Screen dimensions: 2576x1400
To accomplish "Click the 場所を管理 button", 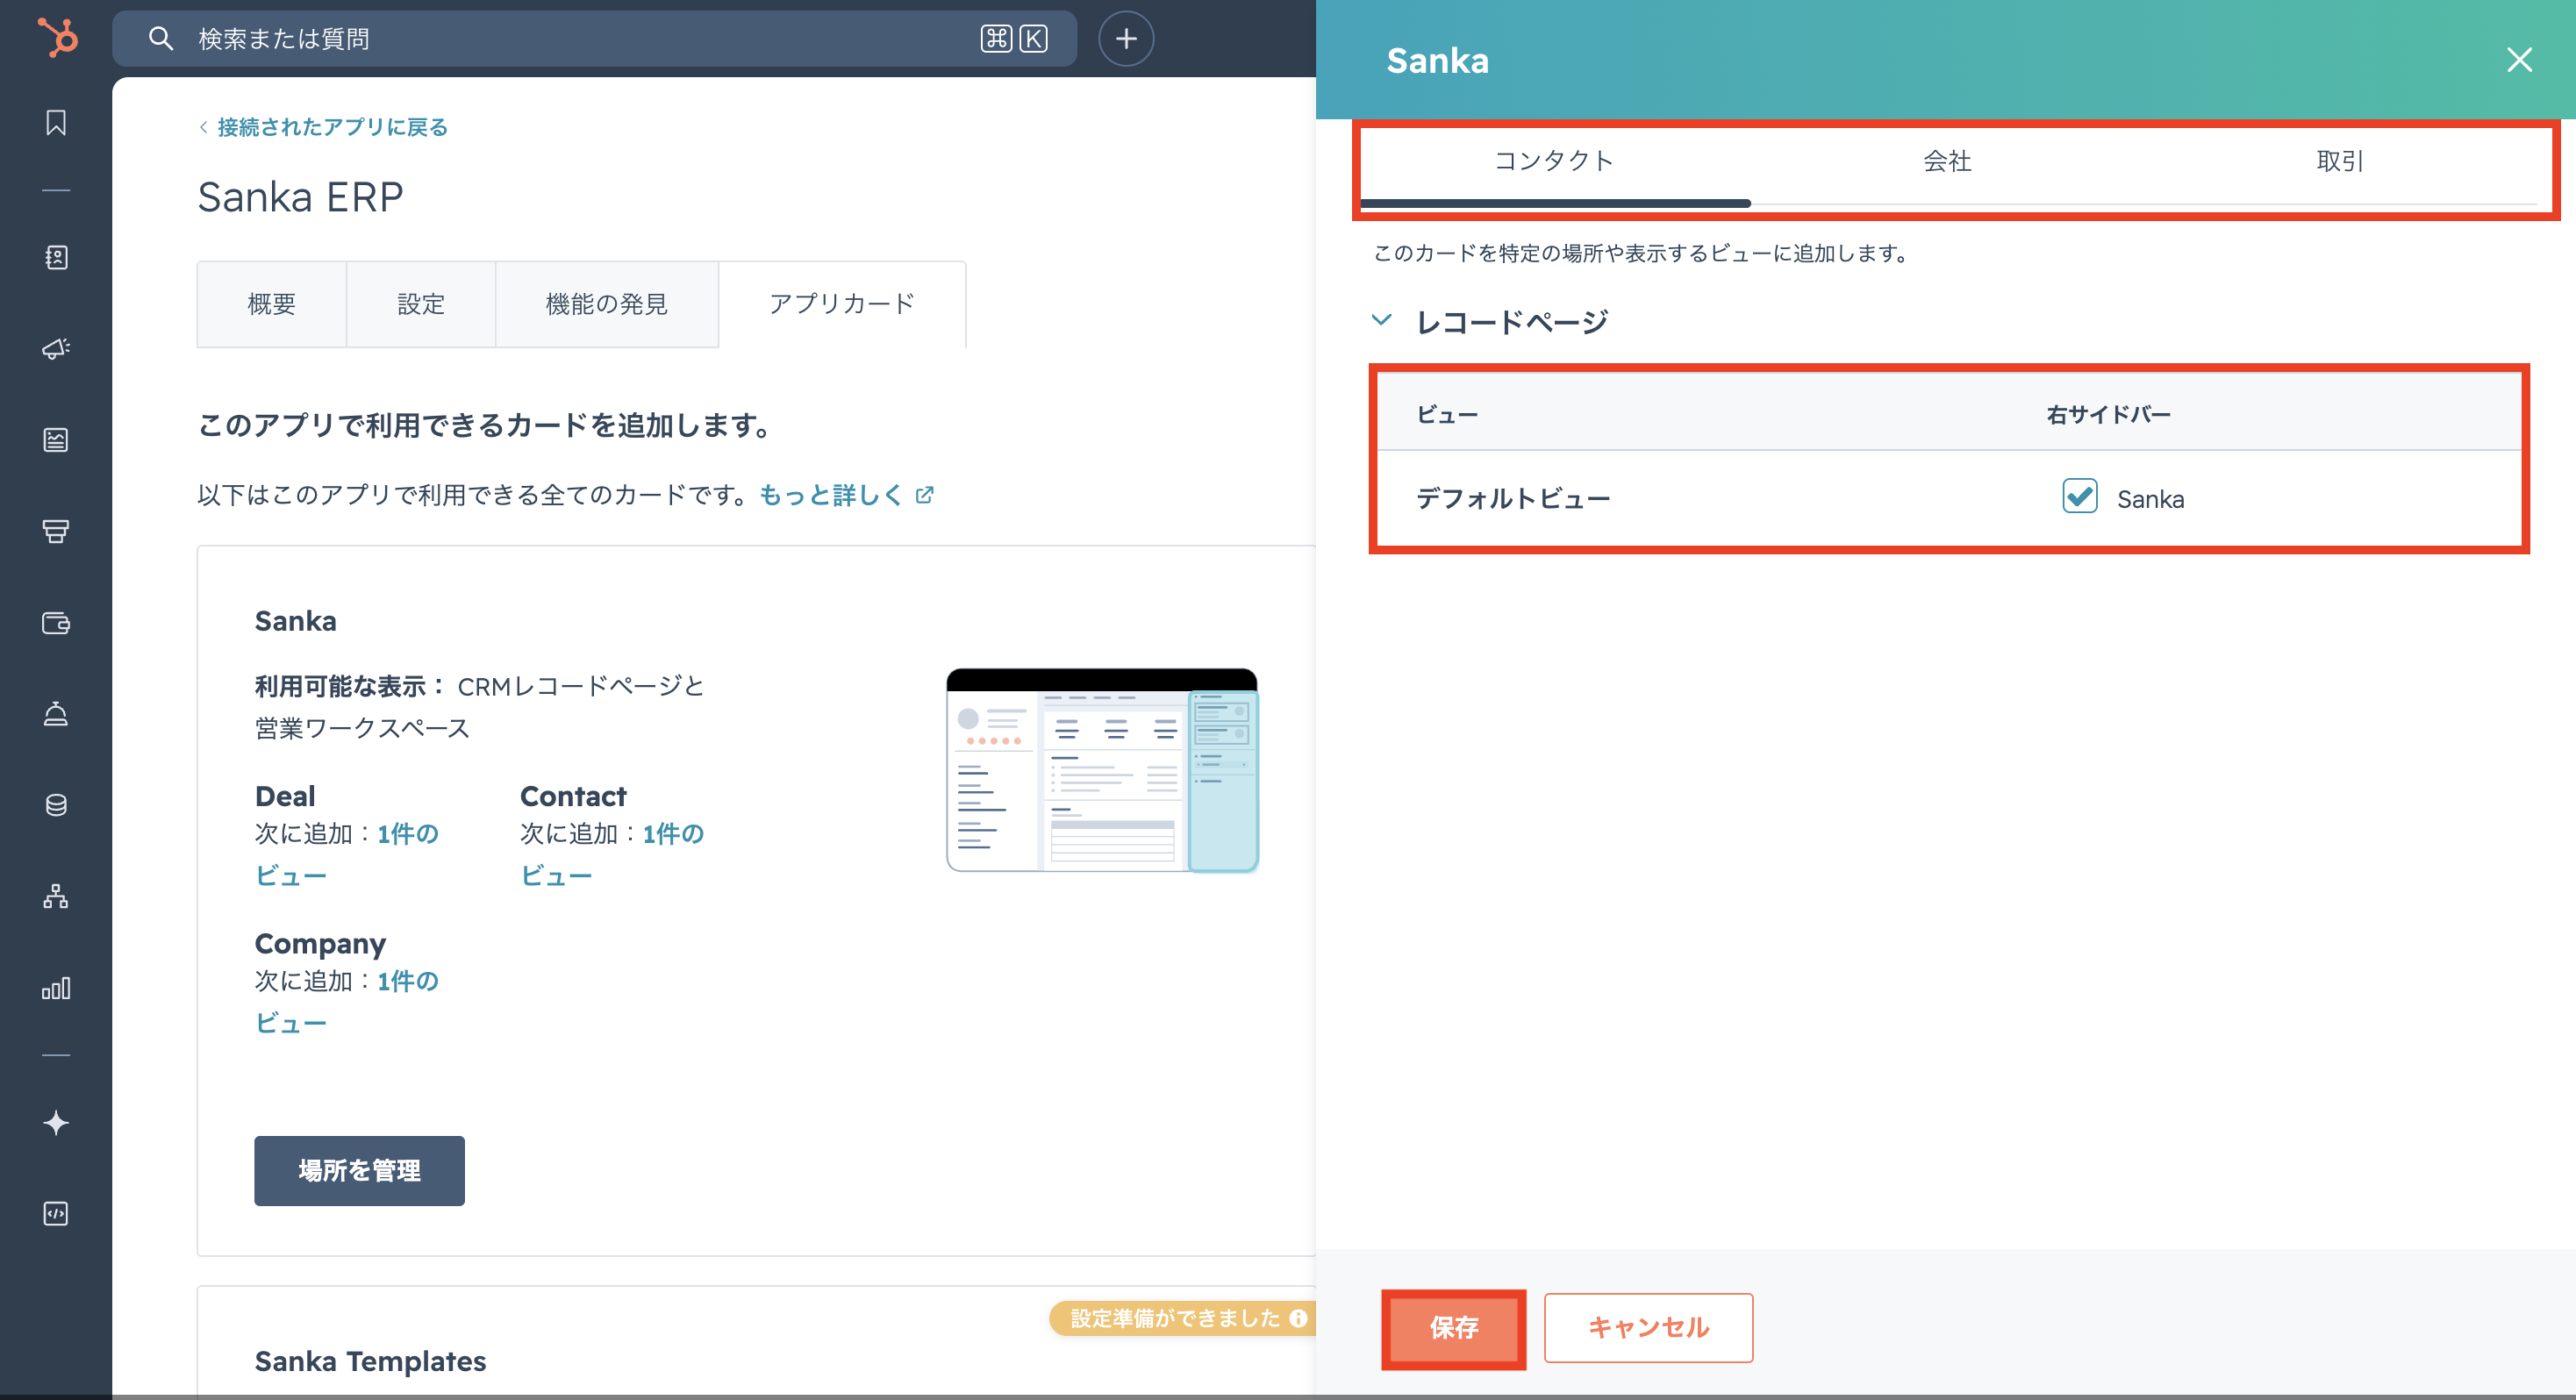I will [359, 1170].
